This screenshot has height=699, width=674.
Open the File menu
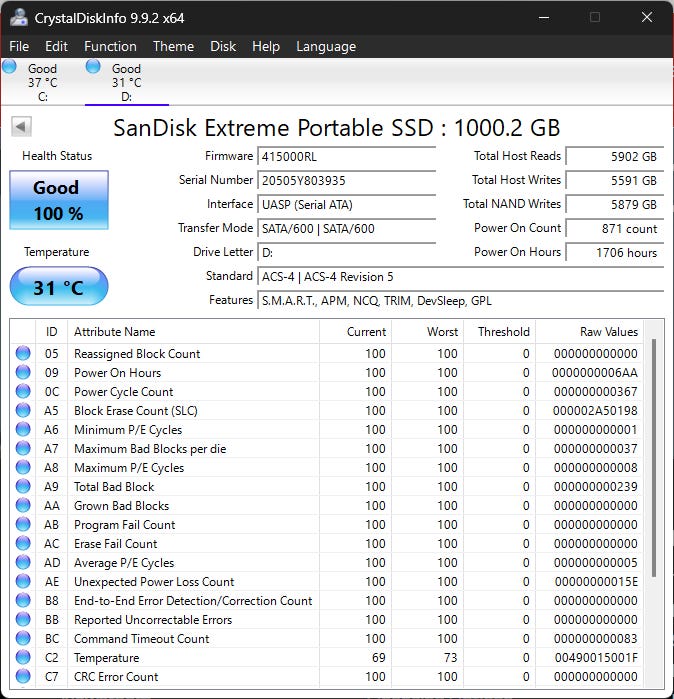[19, 46]
